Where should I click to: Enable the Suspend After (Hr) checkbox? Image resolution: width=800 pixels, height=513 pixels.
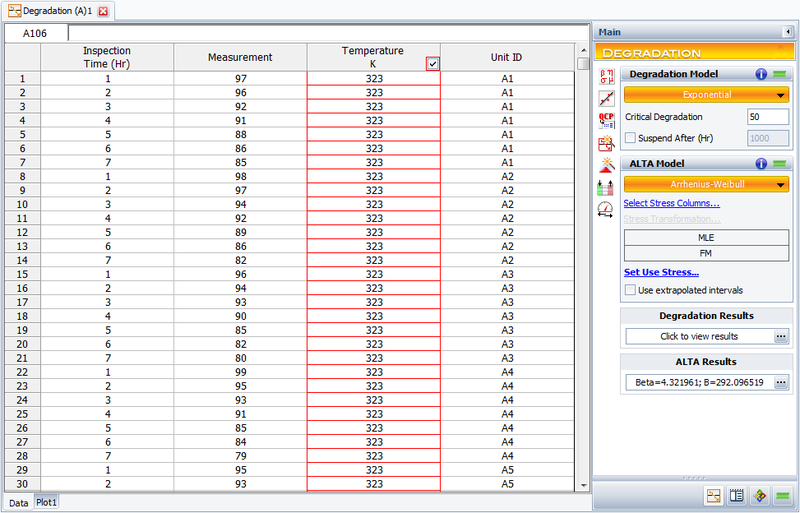coord(630,138)
